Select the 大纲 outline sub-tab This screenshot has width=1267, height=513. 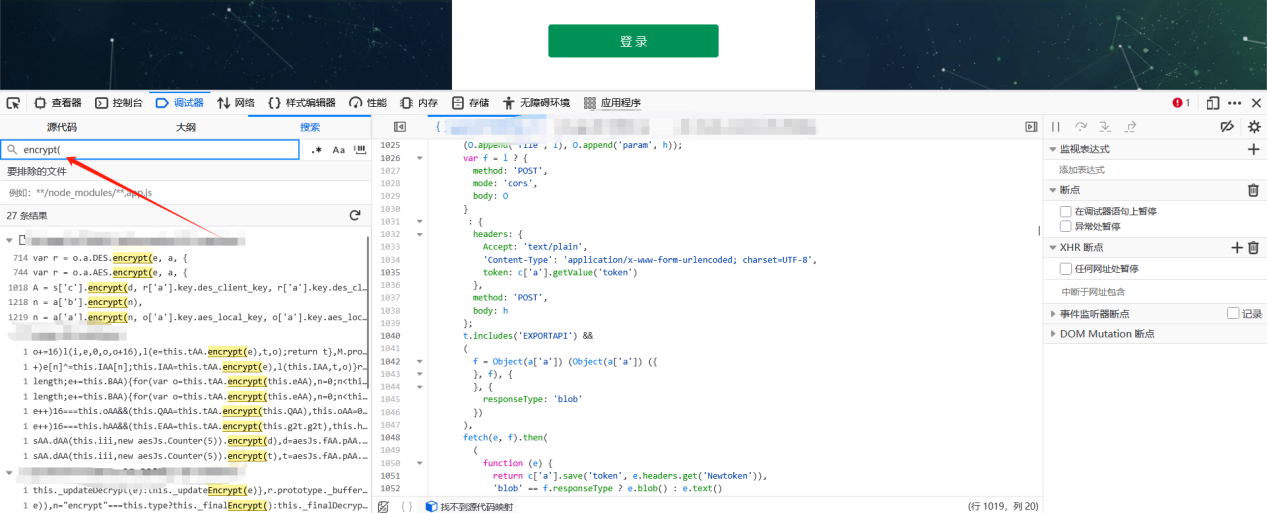click(x=186, y=127)
